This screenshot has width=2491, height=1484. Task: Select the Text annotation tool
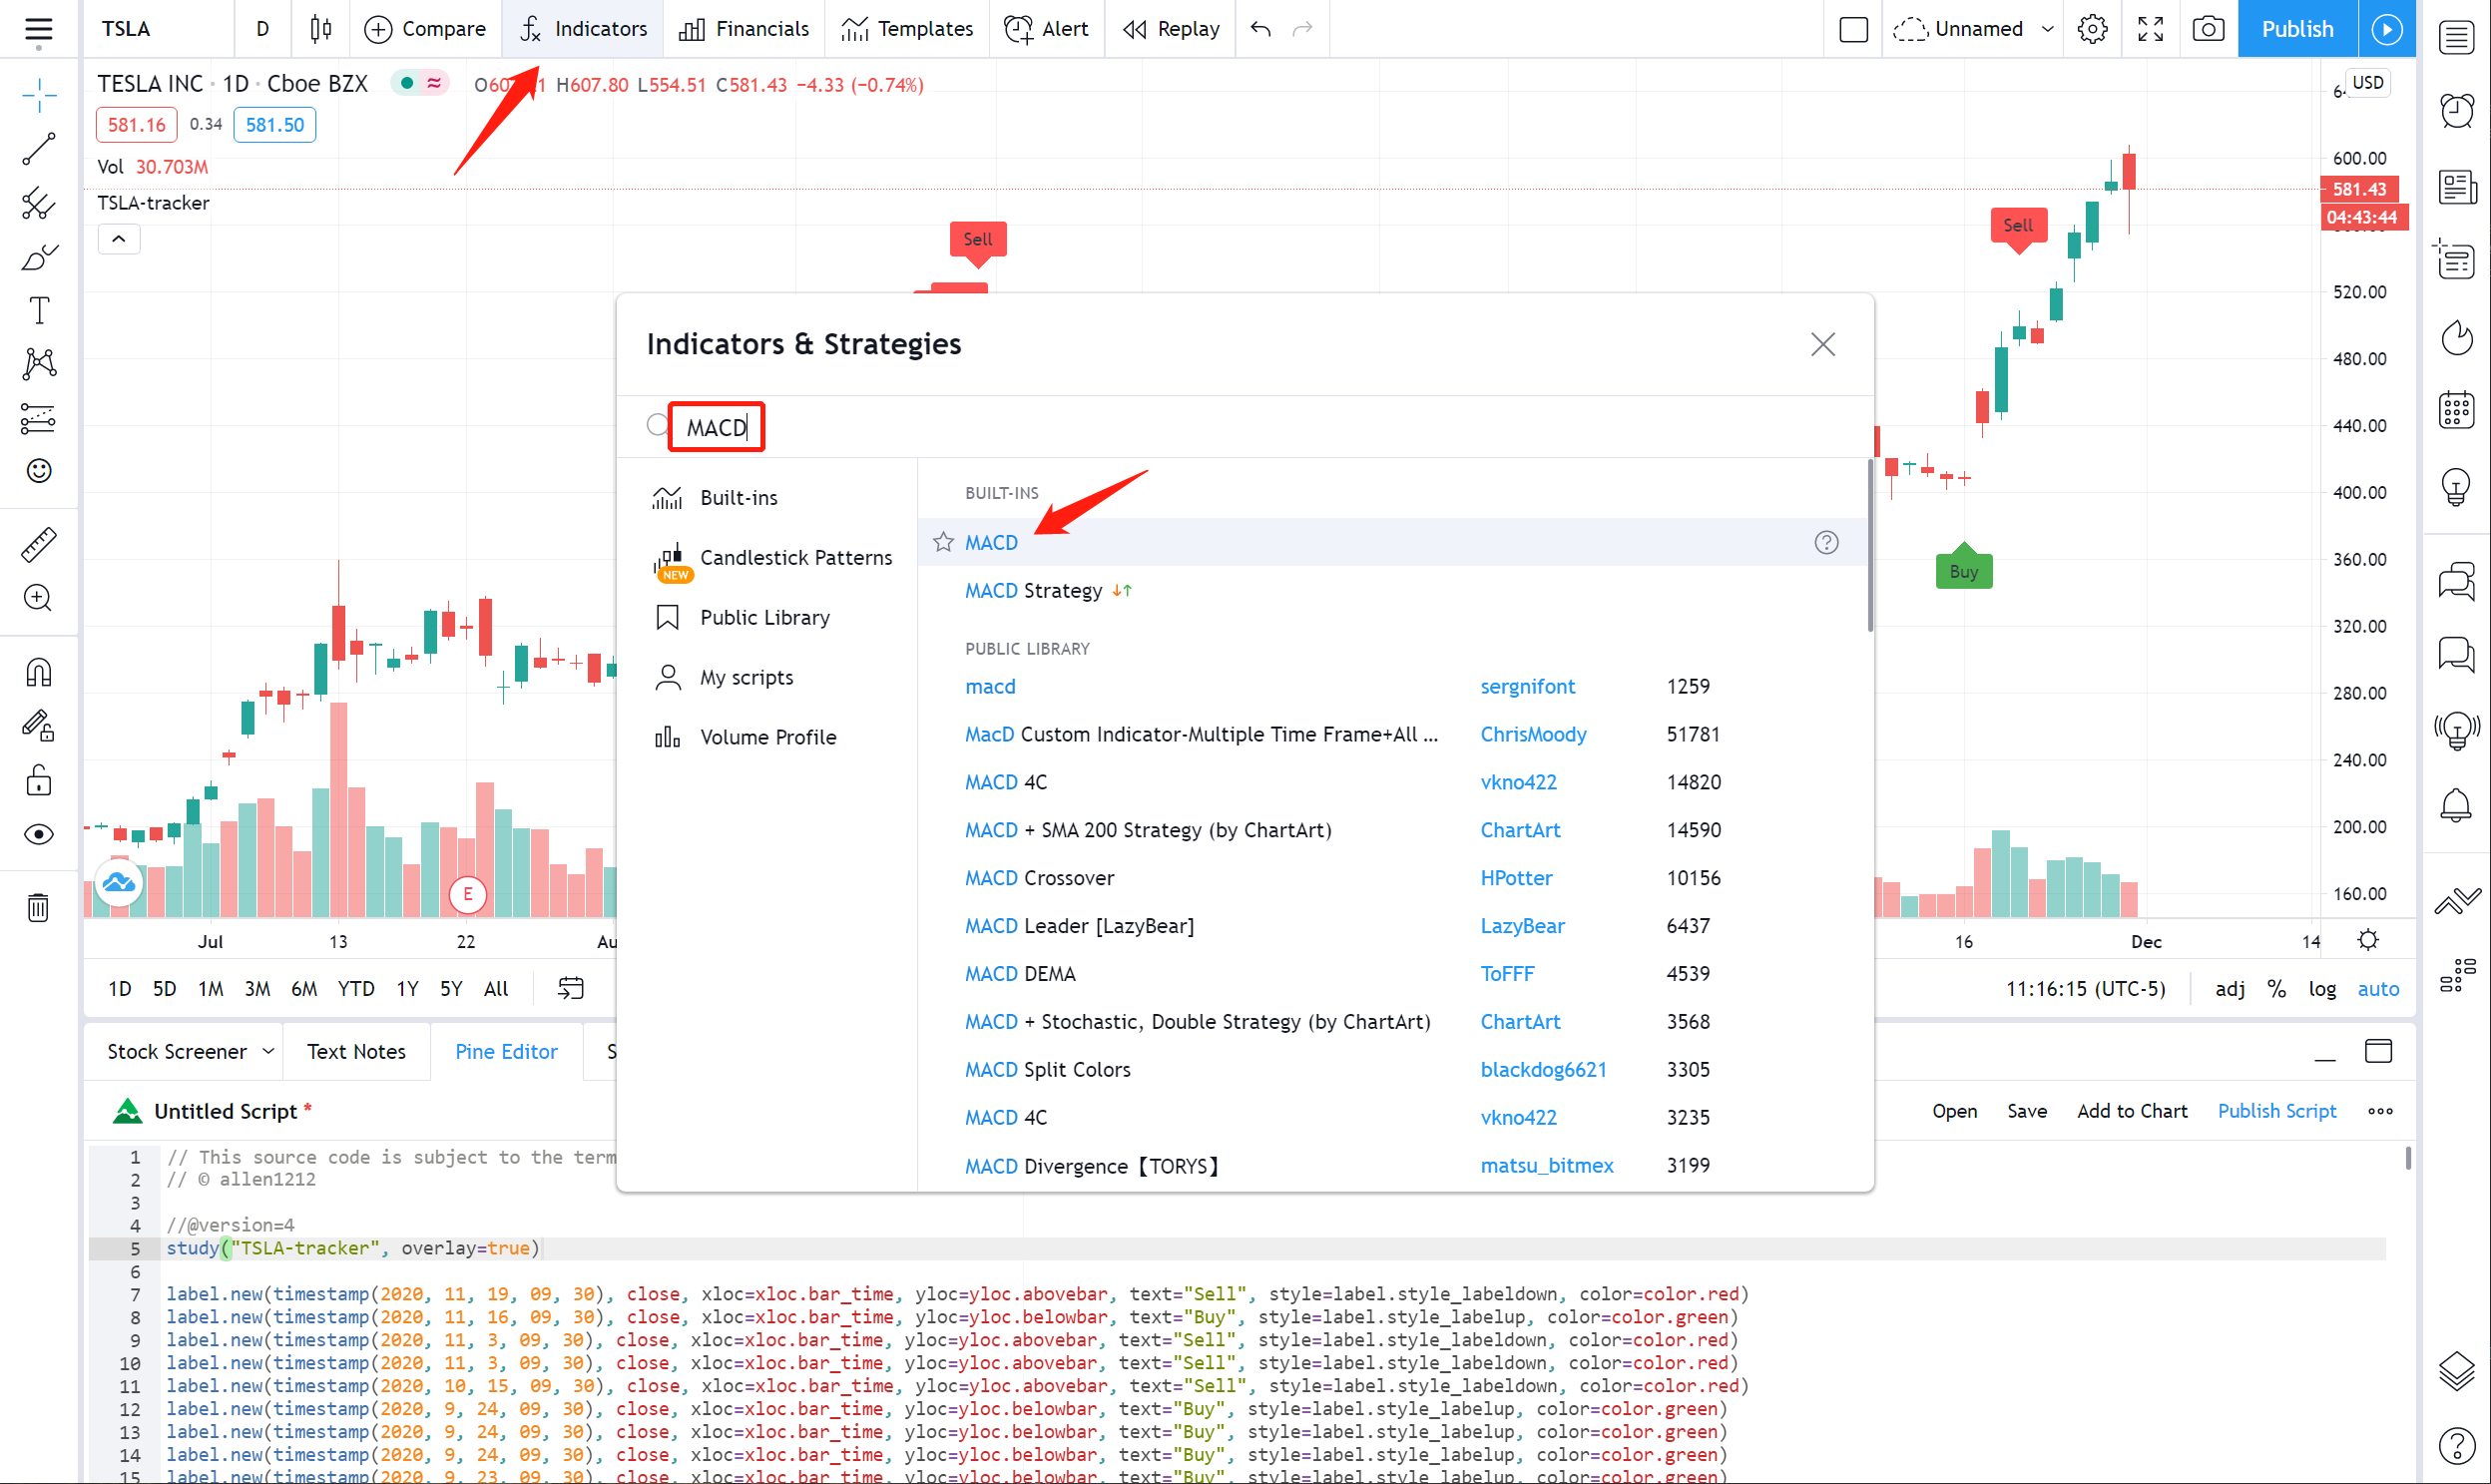point(38,310)
